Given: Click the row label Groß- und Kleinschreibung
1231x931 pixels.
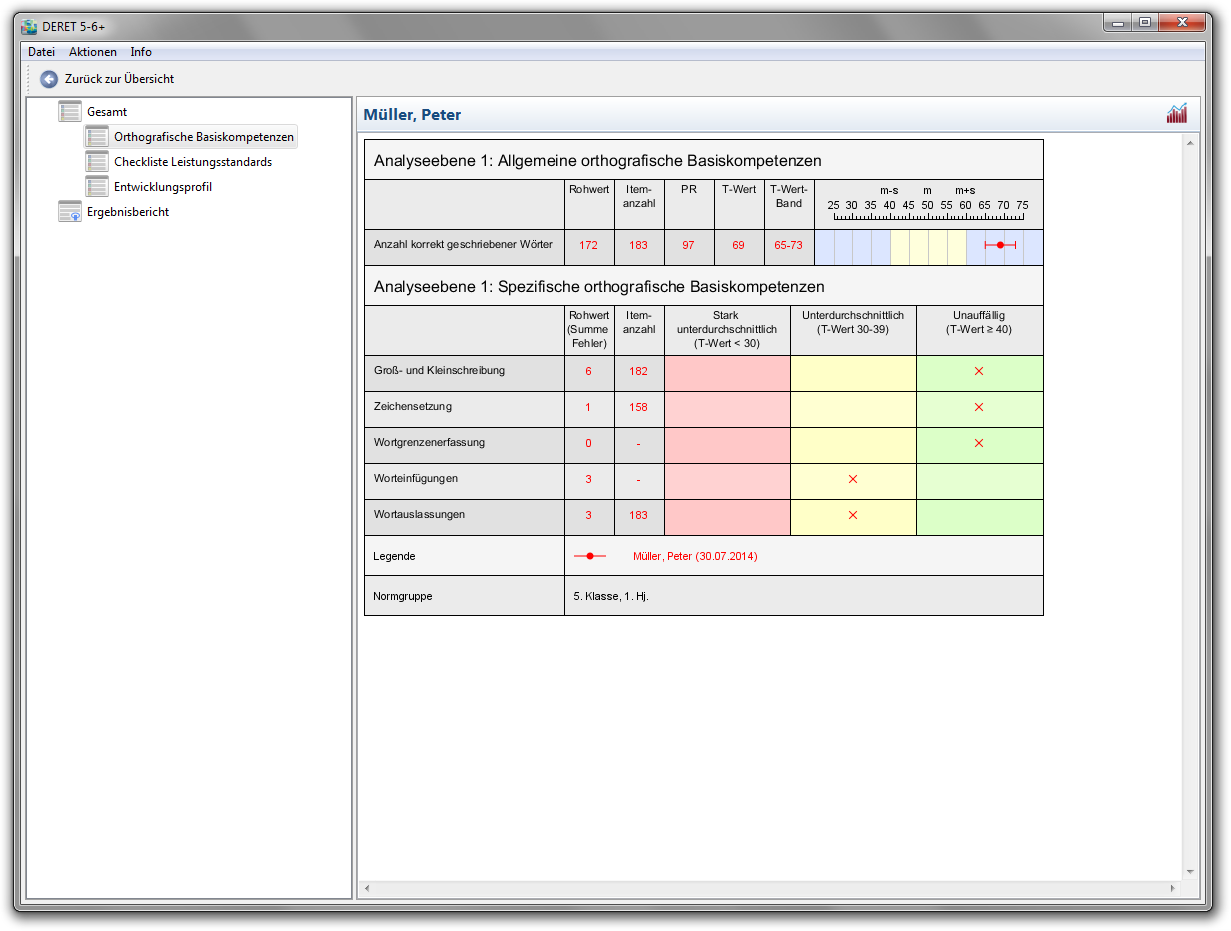Looking at the screenshot, I should (x=439, y=370).
